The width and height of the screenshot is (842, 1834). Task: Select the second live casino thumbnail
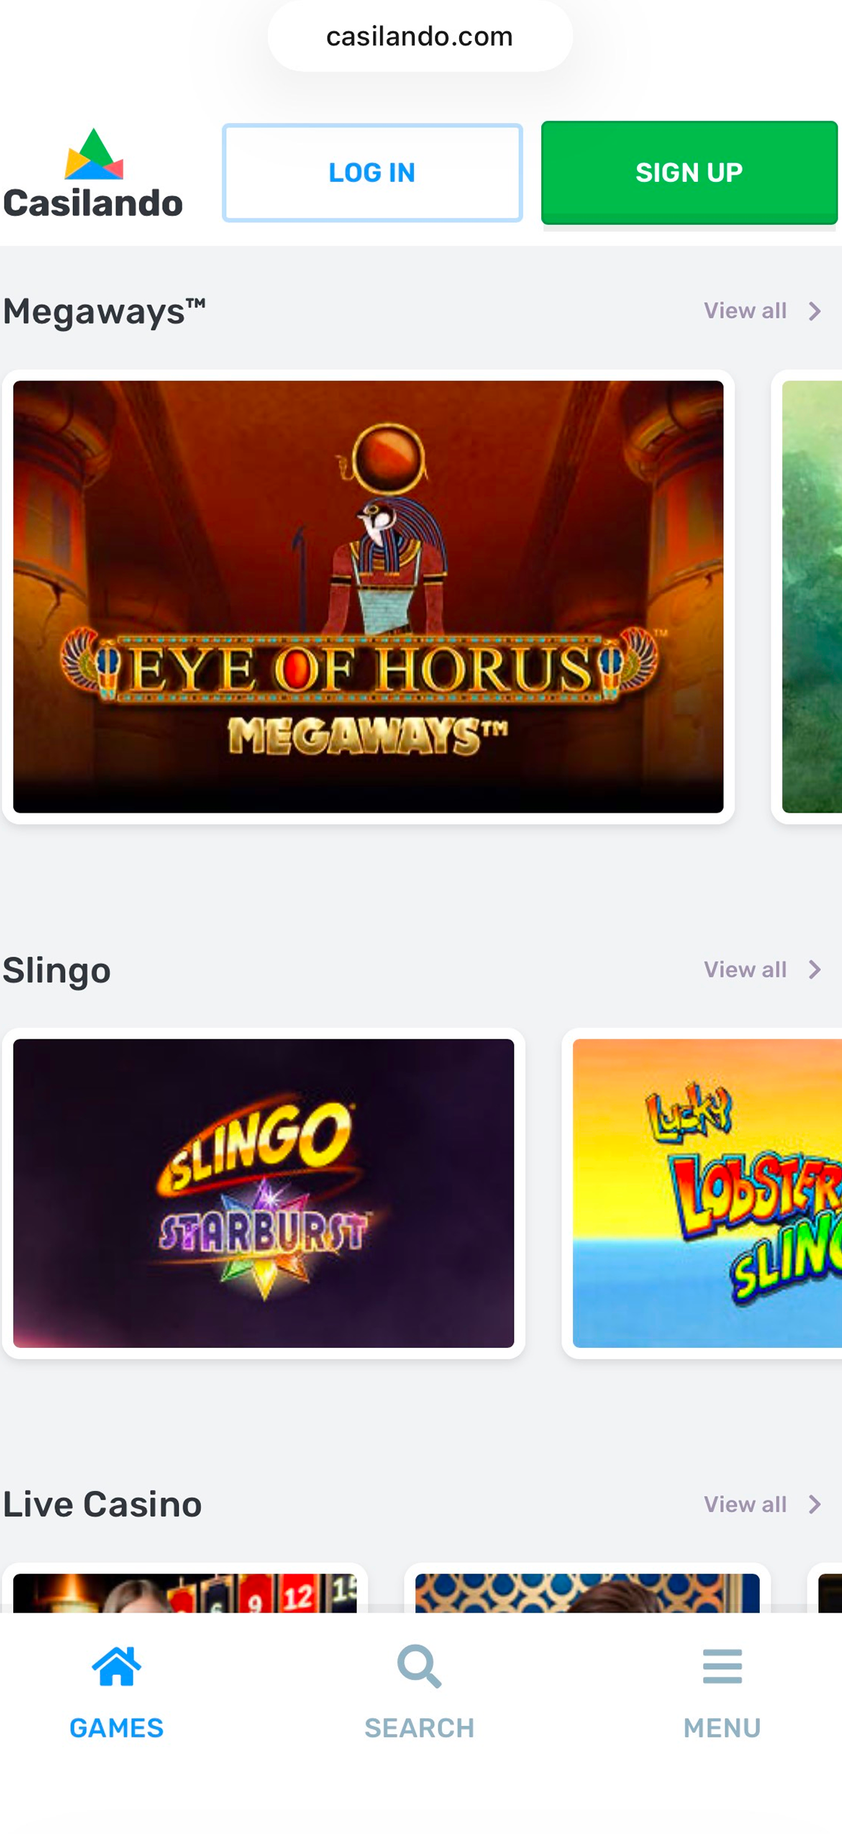(587, 1592)
